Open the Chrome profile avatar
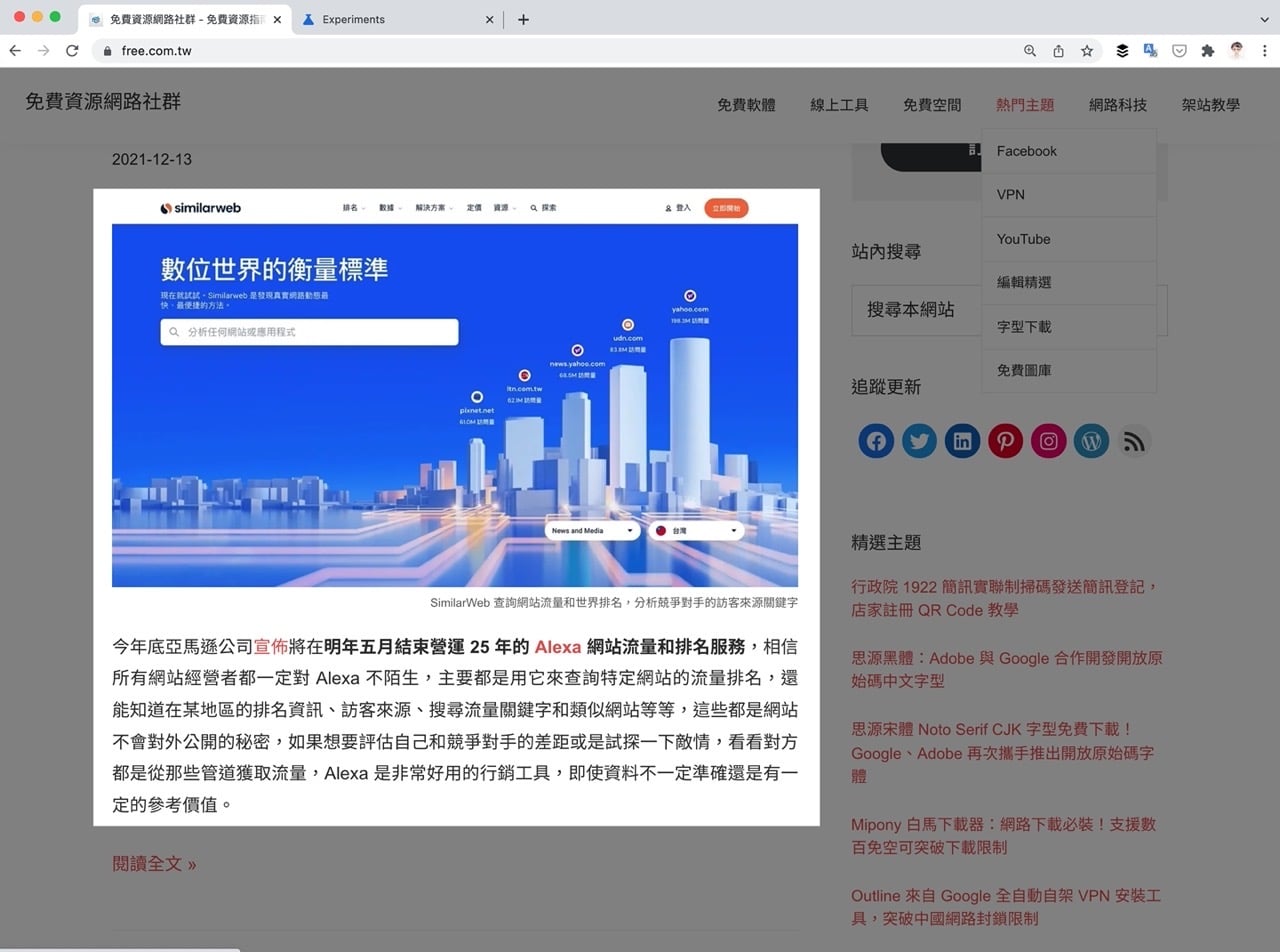Screen dimensions: 1280x952 click(x=1237, y=50)
